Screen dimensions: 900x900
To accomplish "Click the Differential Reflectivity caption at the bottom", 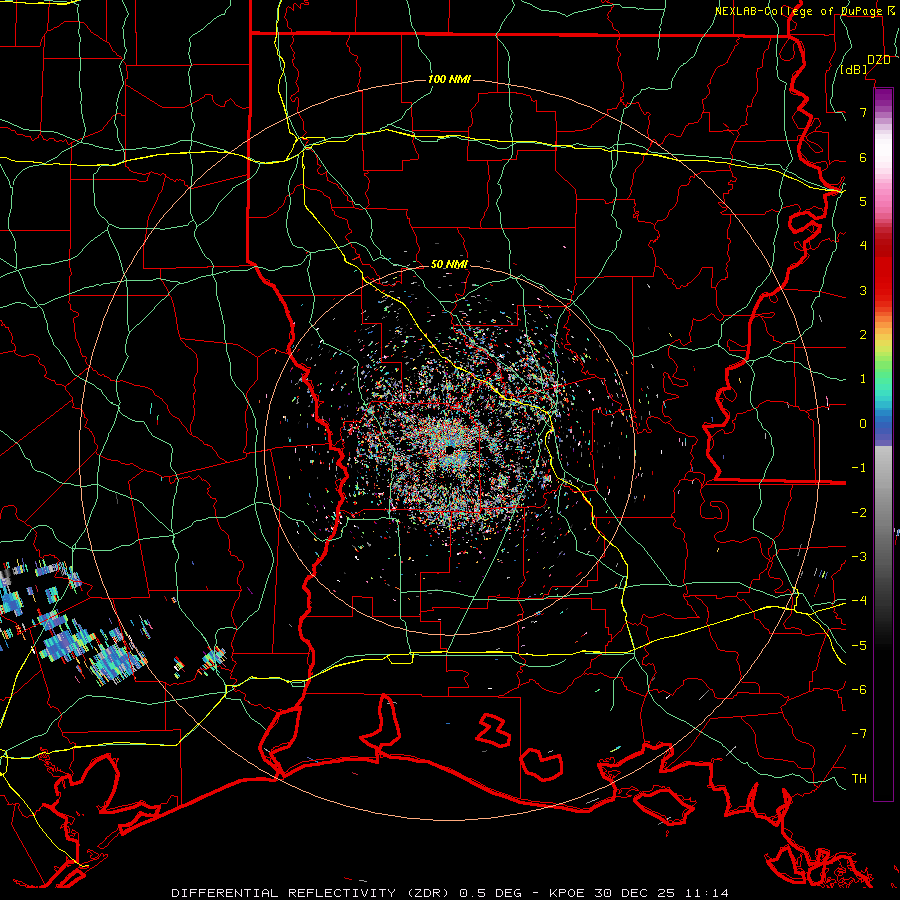I will click(x=450, y=893).
